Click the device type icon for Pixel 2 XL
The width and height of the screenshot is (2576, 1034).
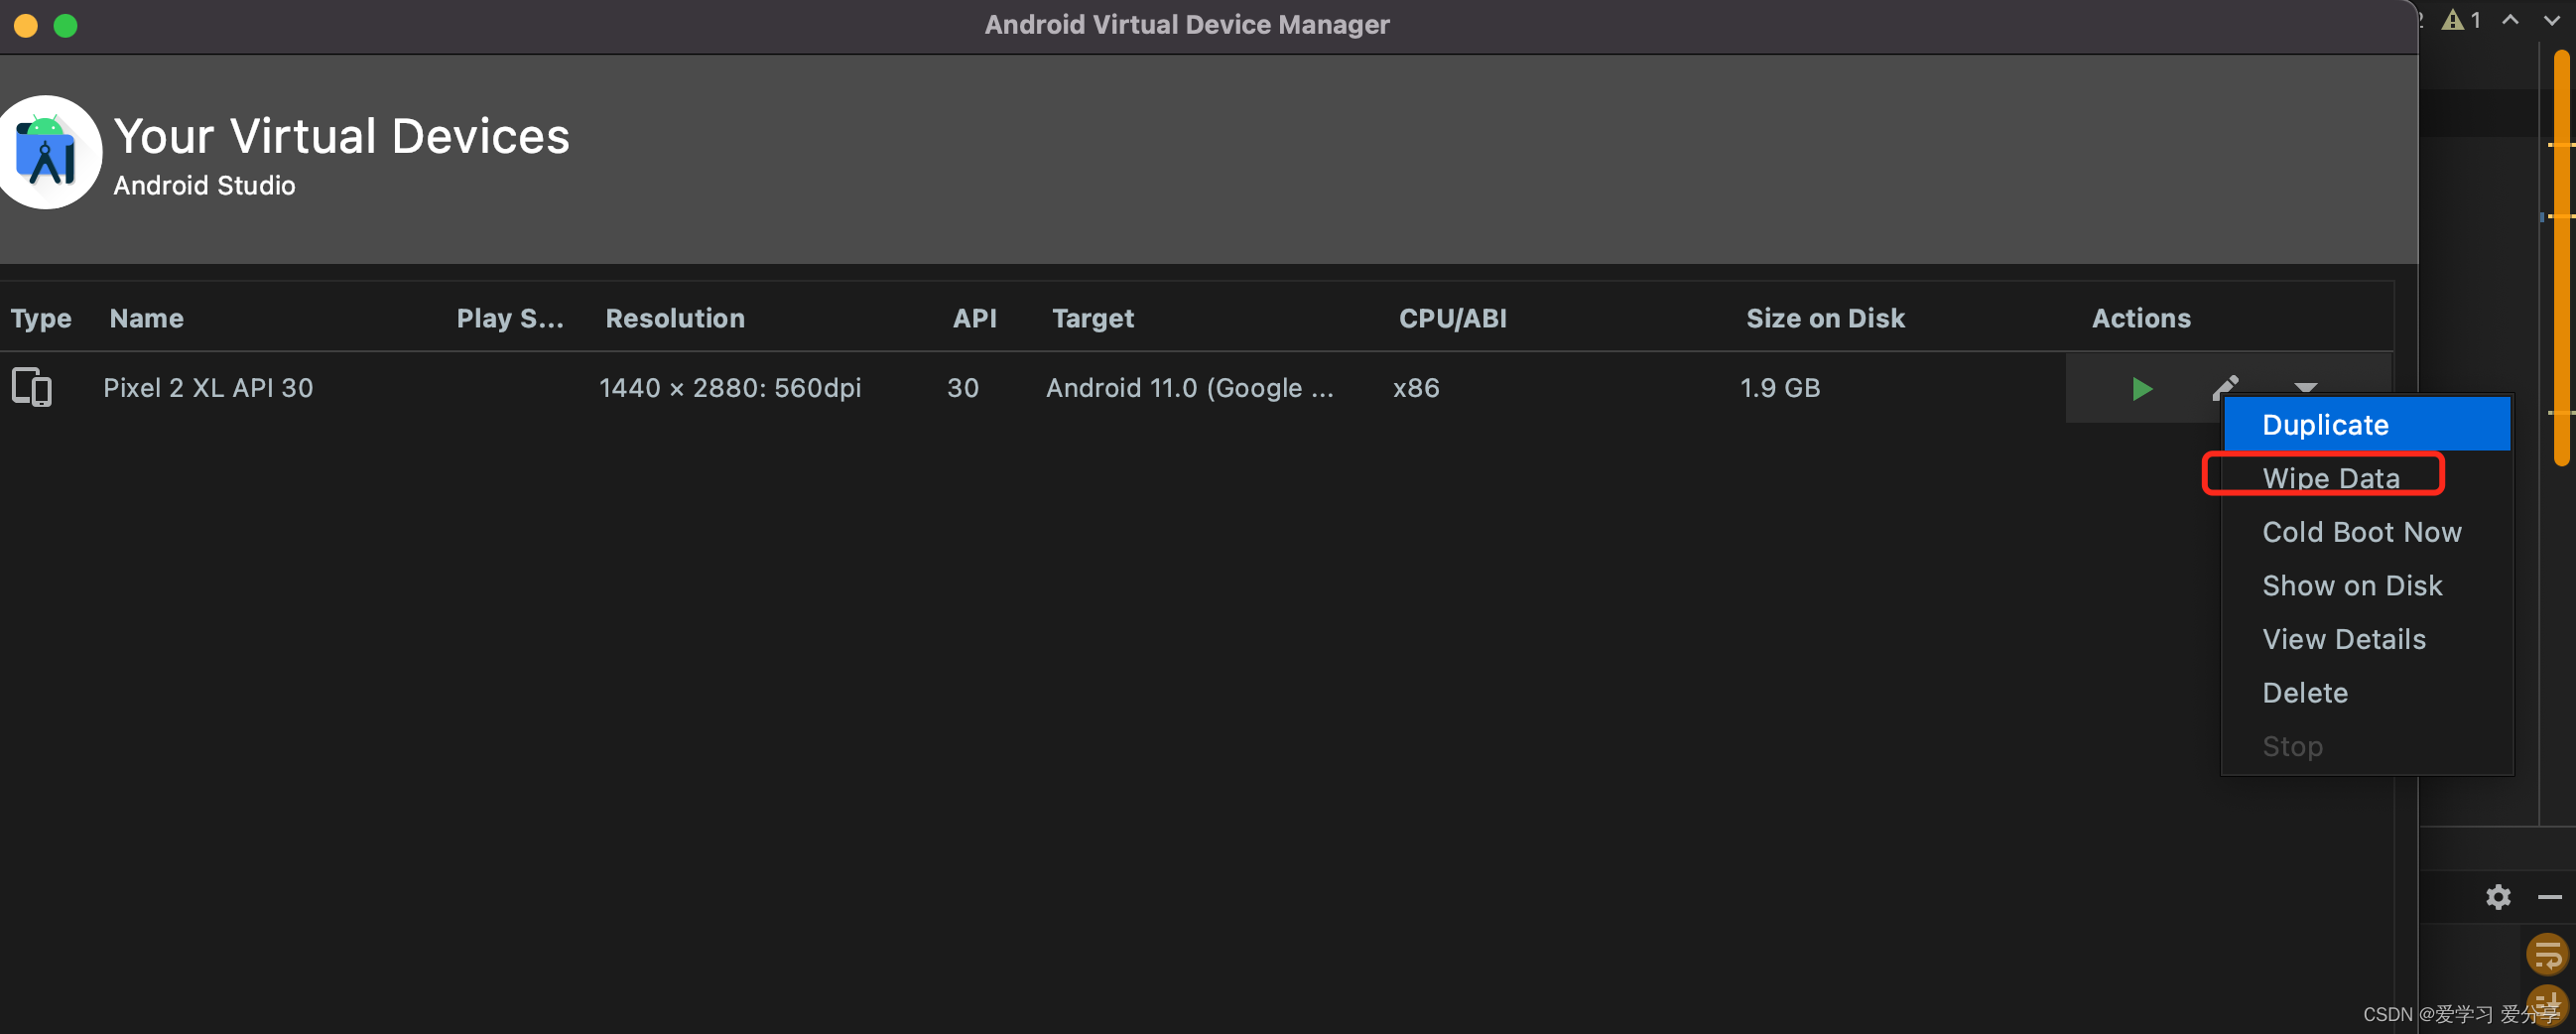pos(32,388)
